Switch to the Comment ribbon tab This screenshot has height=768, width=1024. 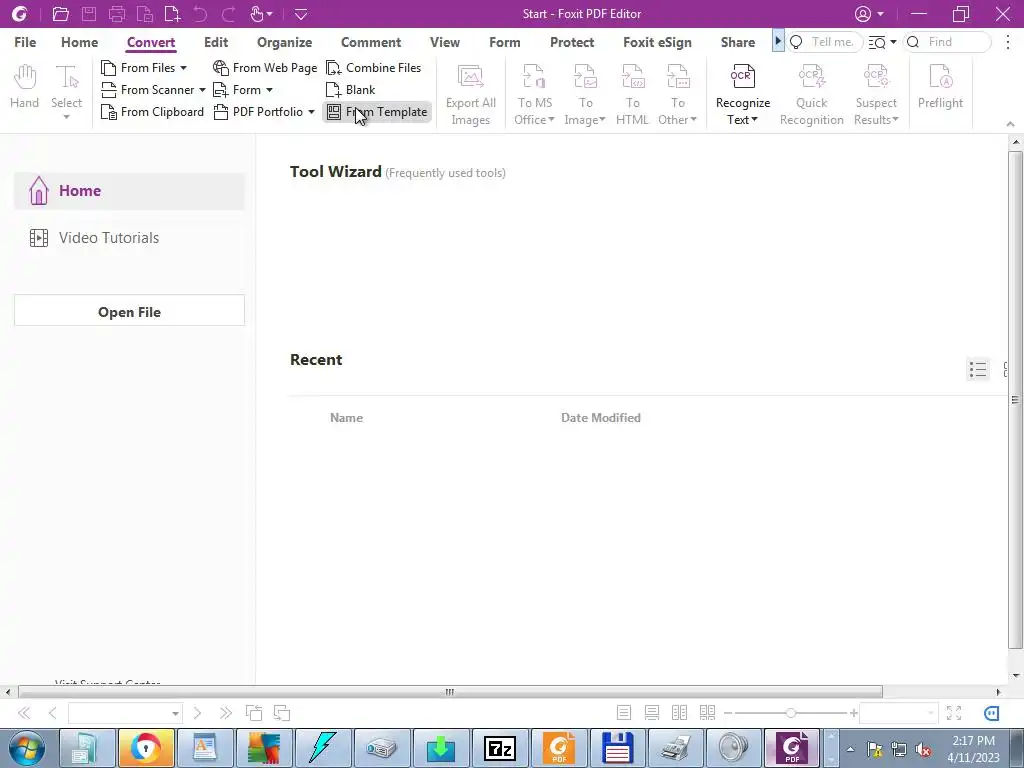coord(371,42)
